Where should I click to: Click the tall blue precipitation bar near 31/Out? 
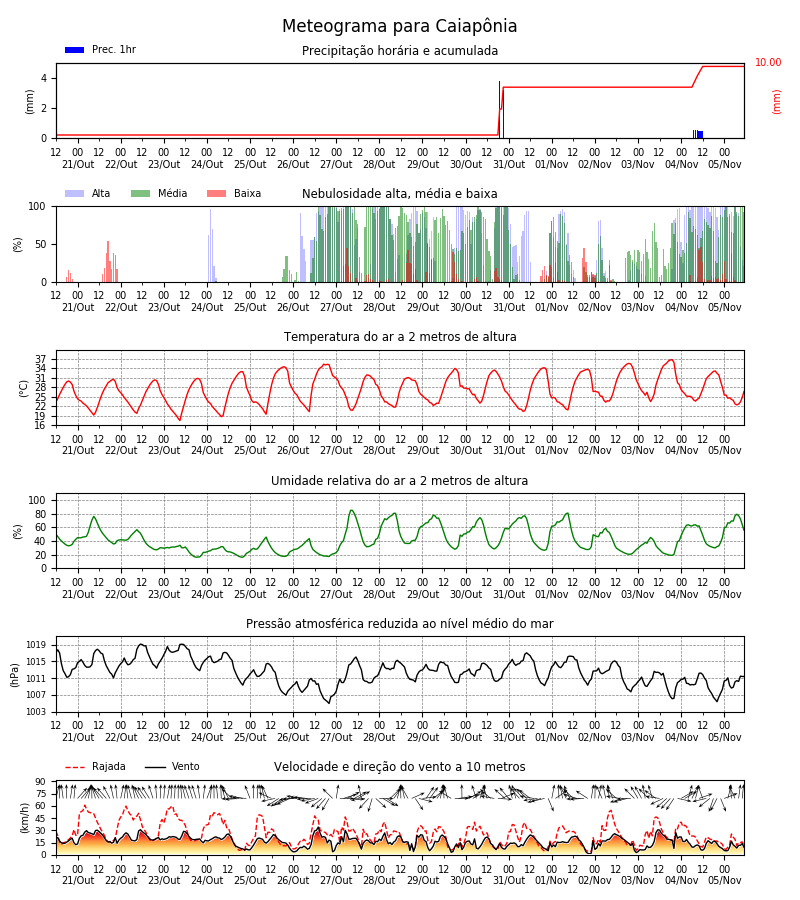click(x=499, y=109)
